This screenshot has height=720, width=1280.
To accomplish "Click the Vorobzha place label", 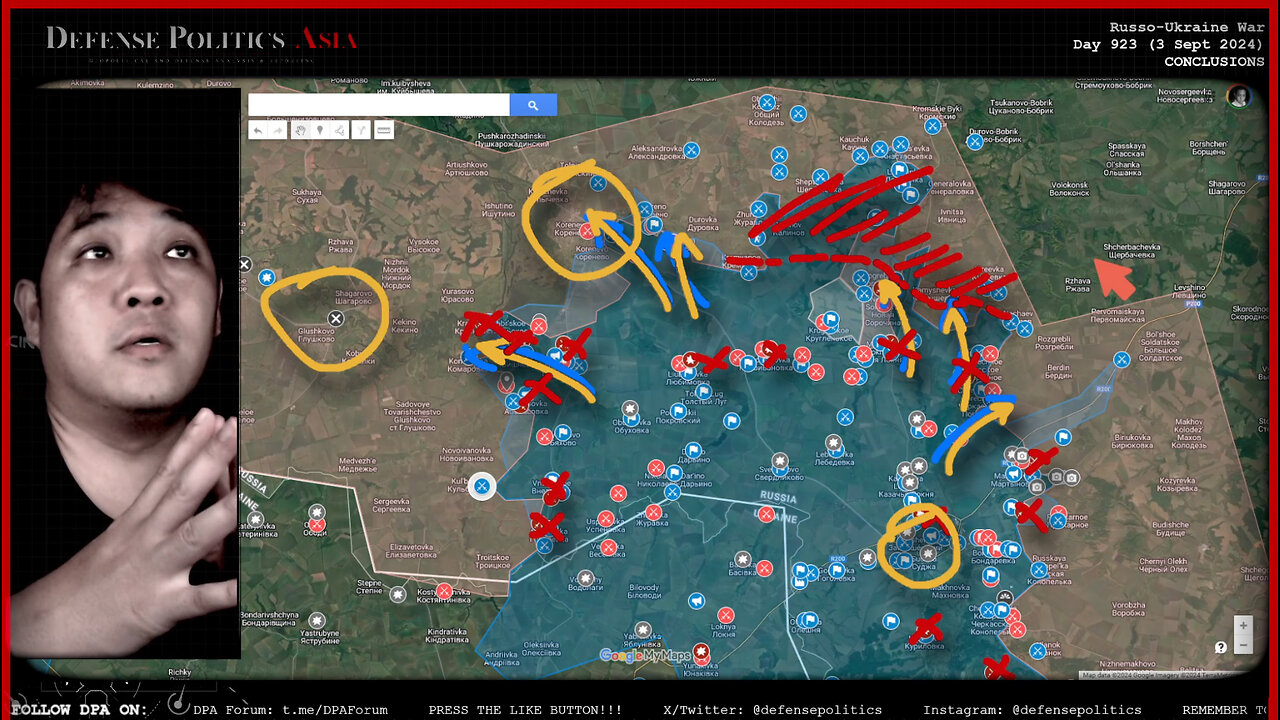I will coord(1128,609).
